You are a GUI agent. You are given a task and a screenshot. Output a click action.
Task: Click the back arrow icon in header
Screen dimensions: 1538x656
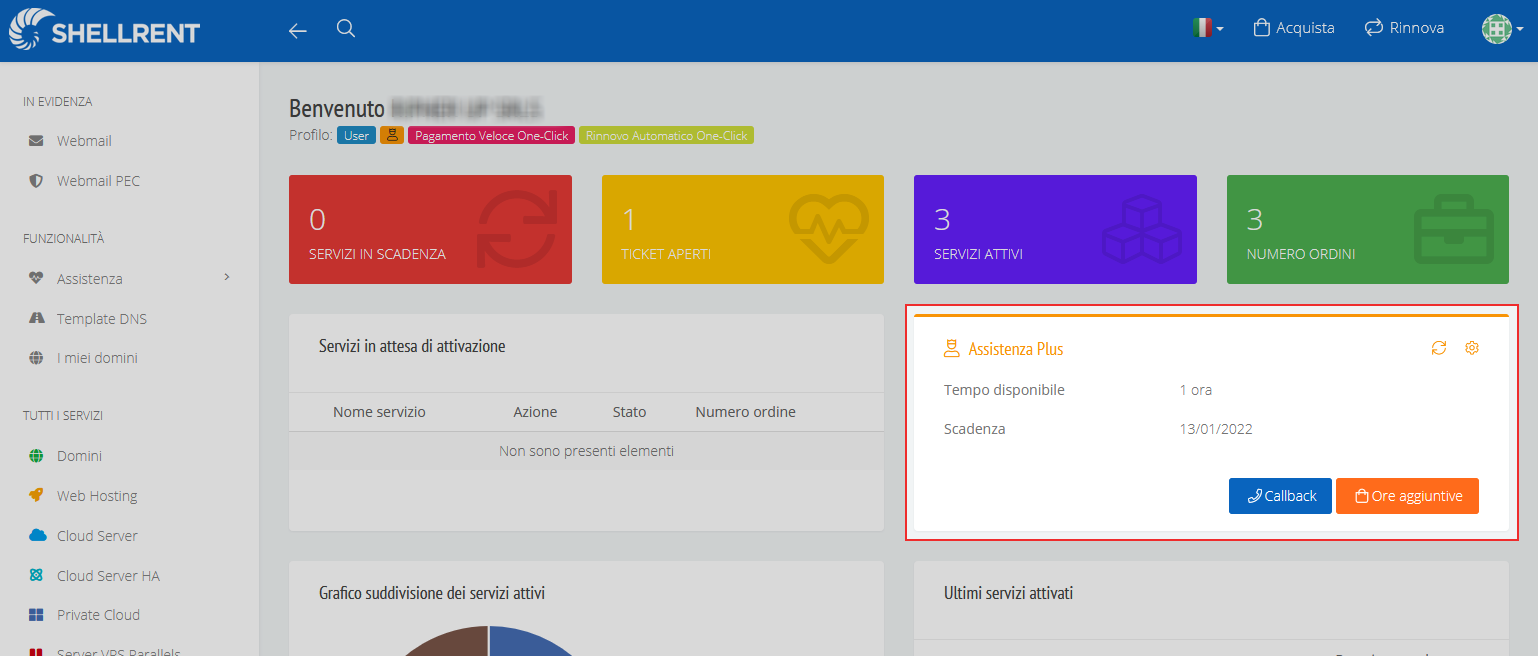(x=297, y=31)
